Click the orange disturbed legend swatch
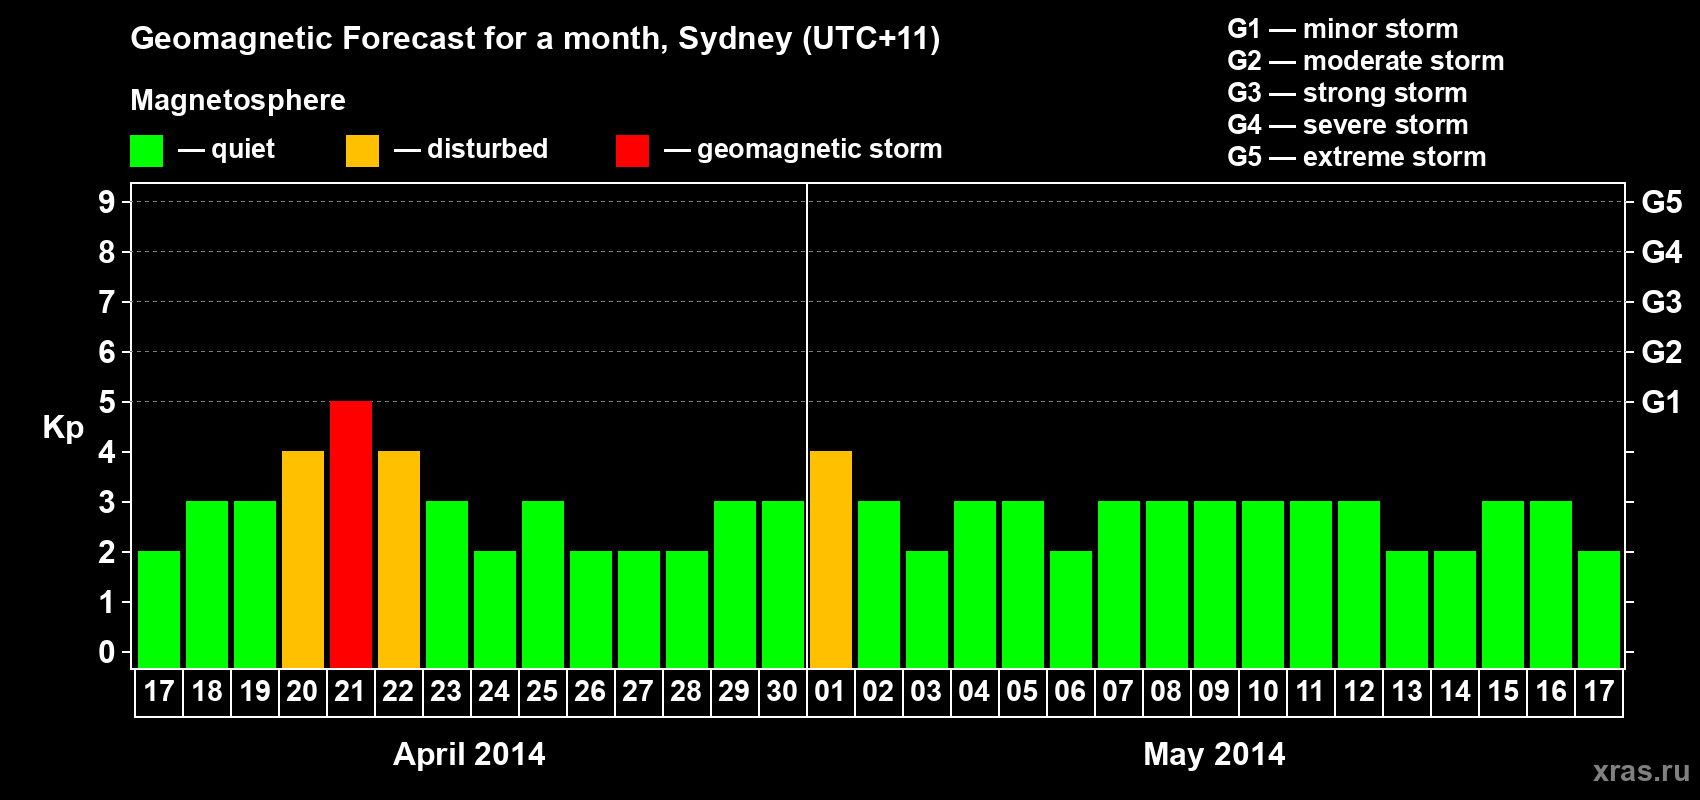Viewport: 1700px width, 800px height. pyautogui.click(x=363, y=151)
